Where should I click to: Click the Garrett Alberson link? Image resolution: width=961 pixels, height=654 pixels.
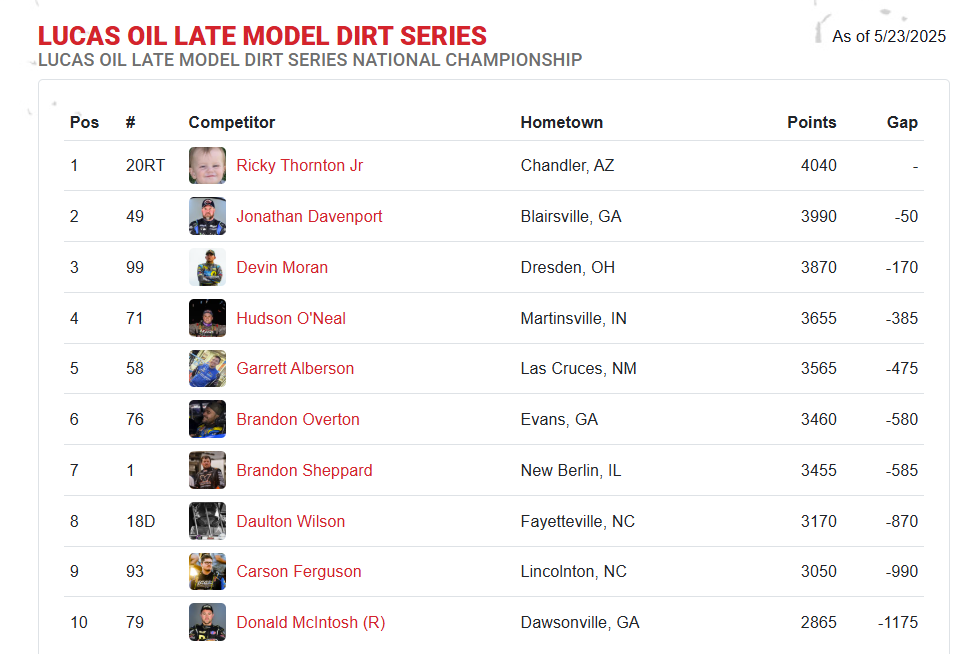coord(295,368)
